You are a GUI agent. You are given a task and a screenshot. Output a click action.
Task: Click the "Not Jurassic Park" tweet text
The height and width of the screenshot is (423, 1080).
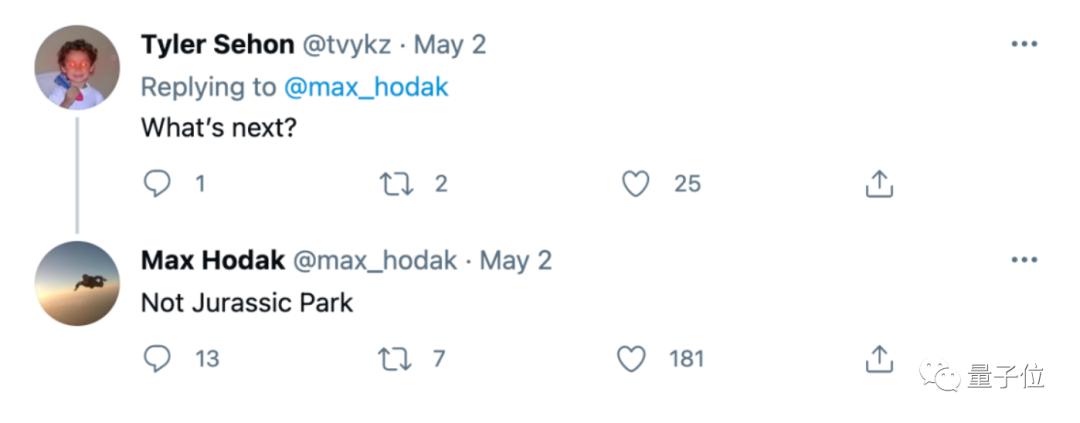[247, 302]
